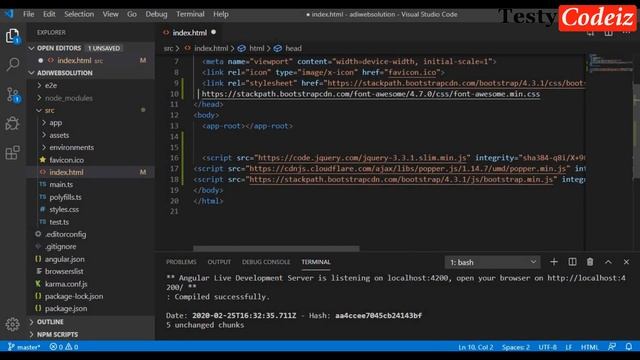
Task: Click Spaces: 2 indentation setting
Action: (x=516, y=347)
